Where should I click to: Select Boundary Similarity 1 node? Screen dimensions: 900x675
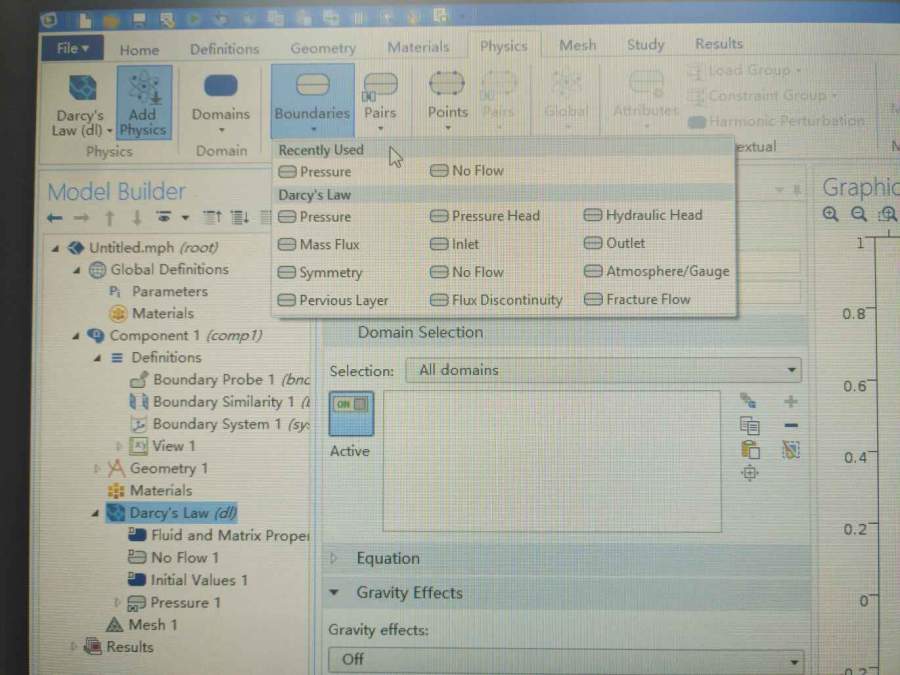(x=220, y=402)
